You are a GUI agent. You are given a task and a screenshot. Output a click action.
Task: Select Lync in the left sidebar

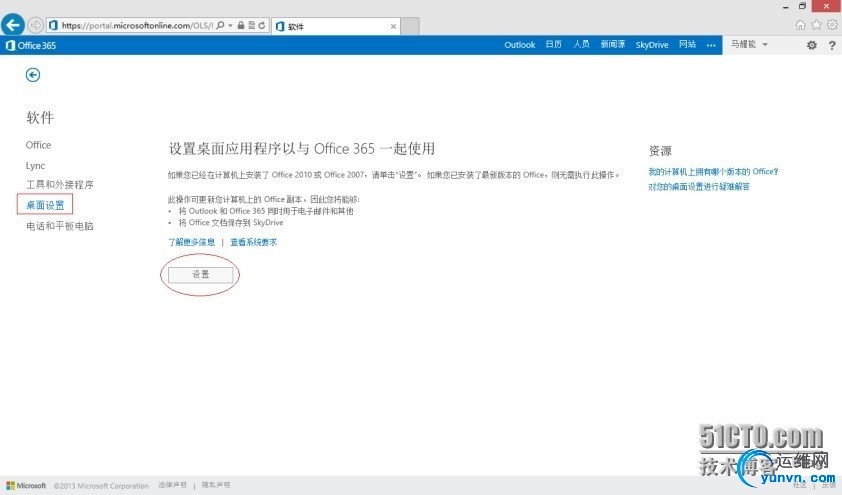[x=35, y=165]
